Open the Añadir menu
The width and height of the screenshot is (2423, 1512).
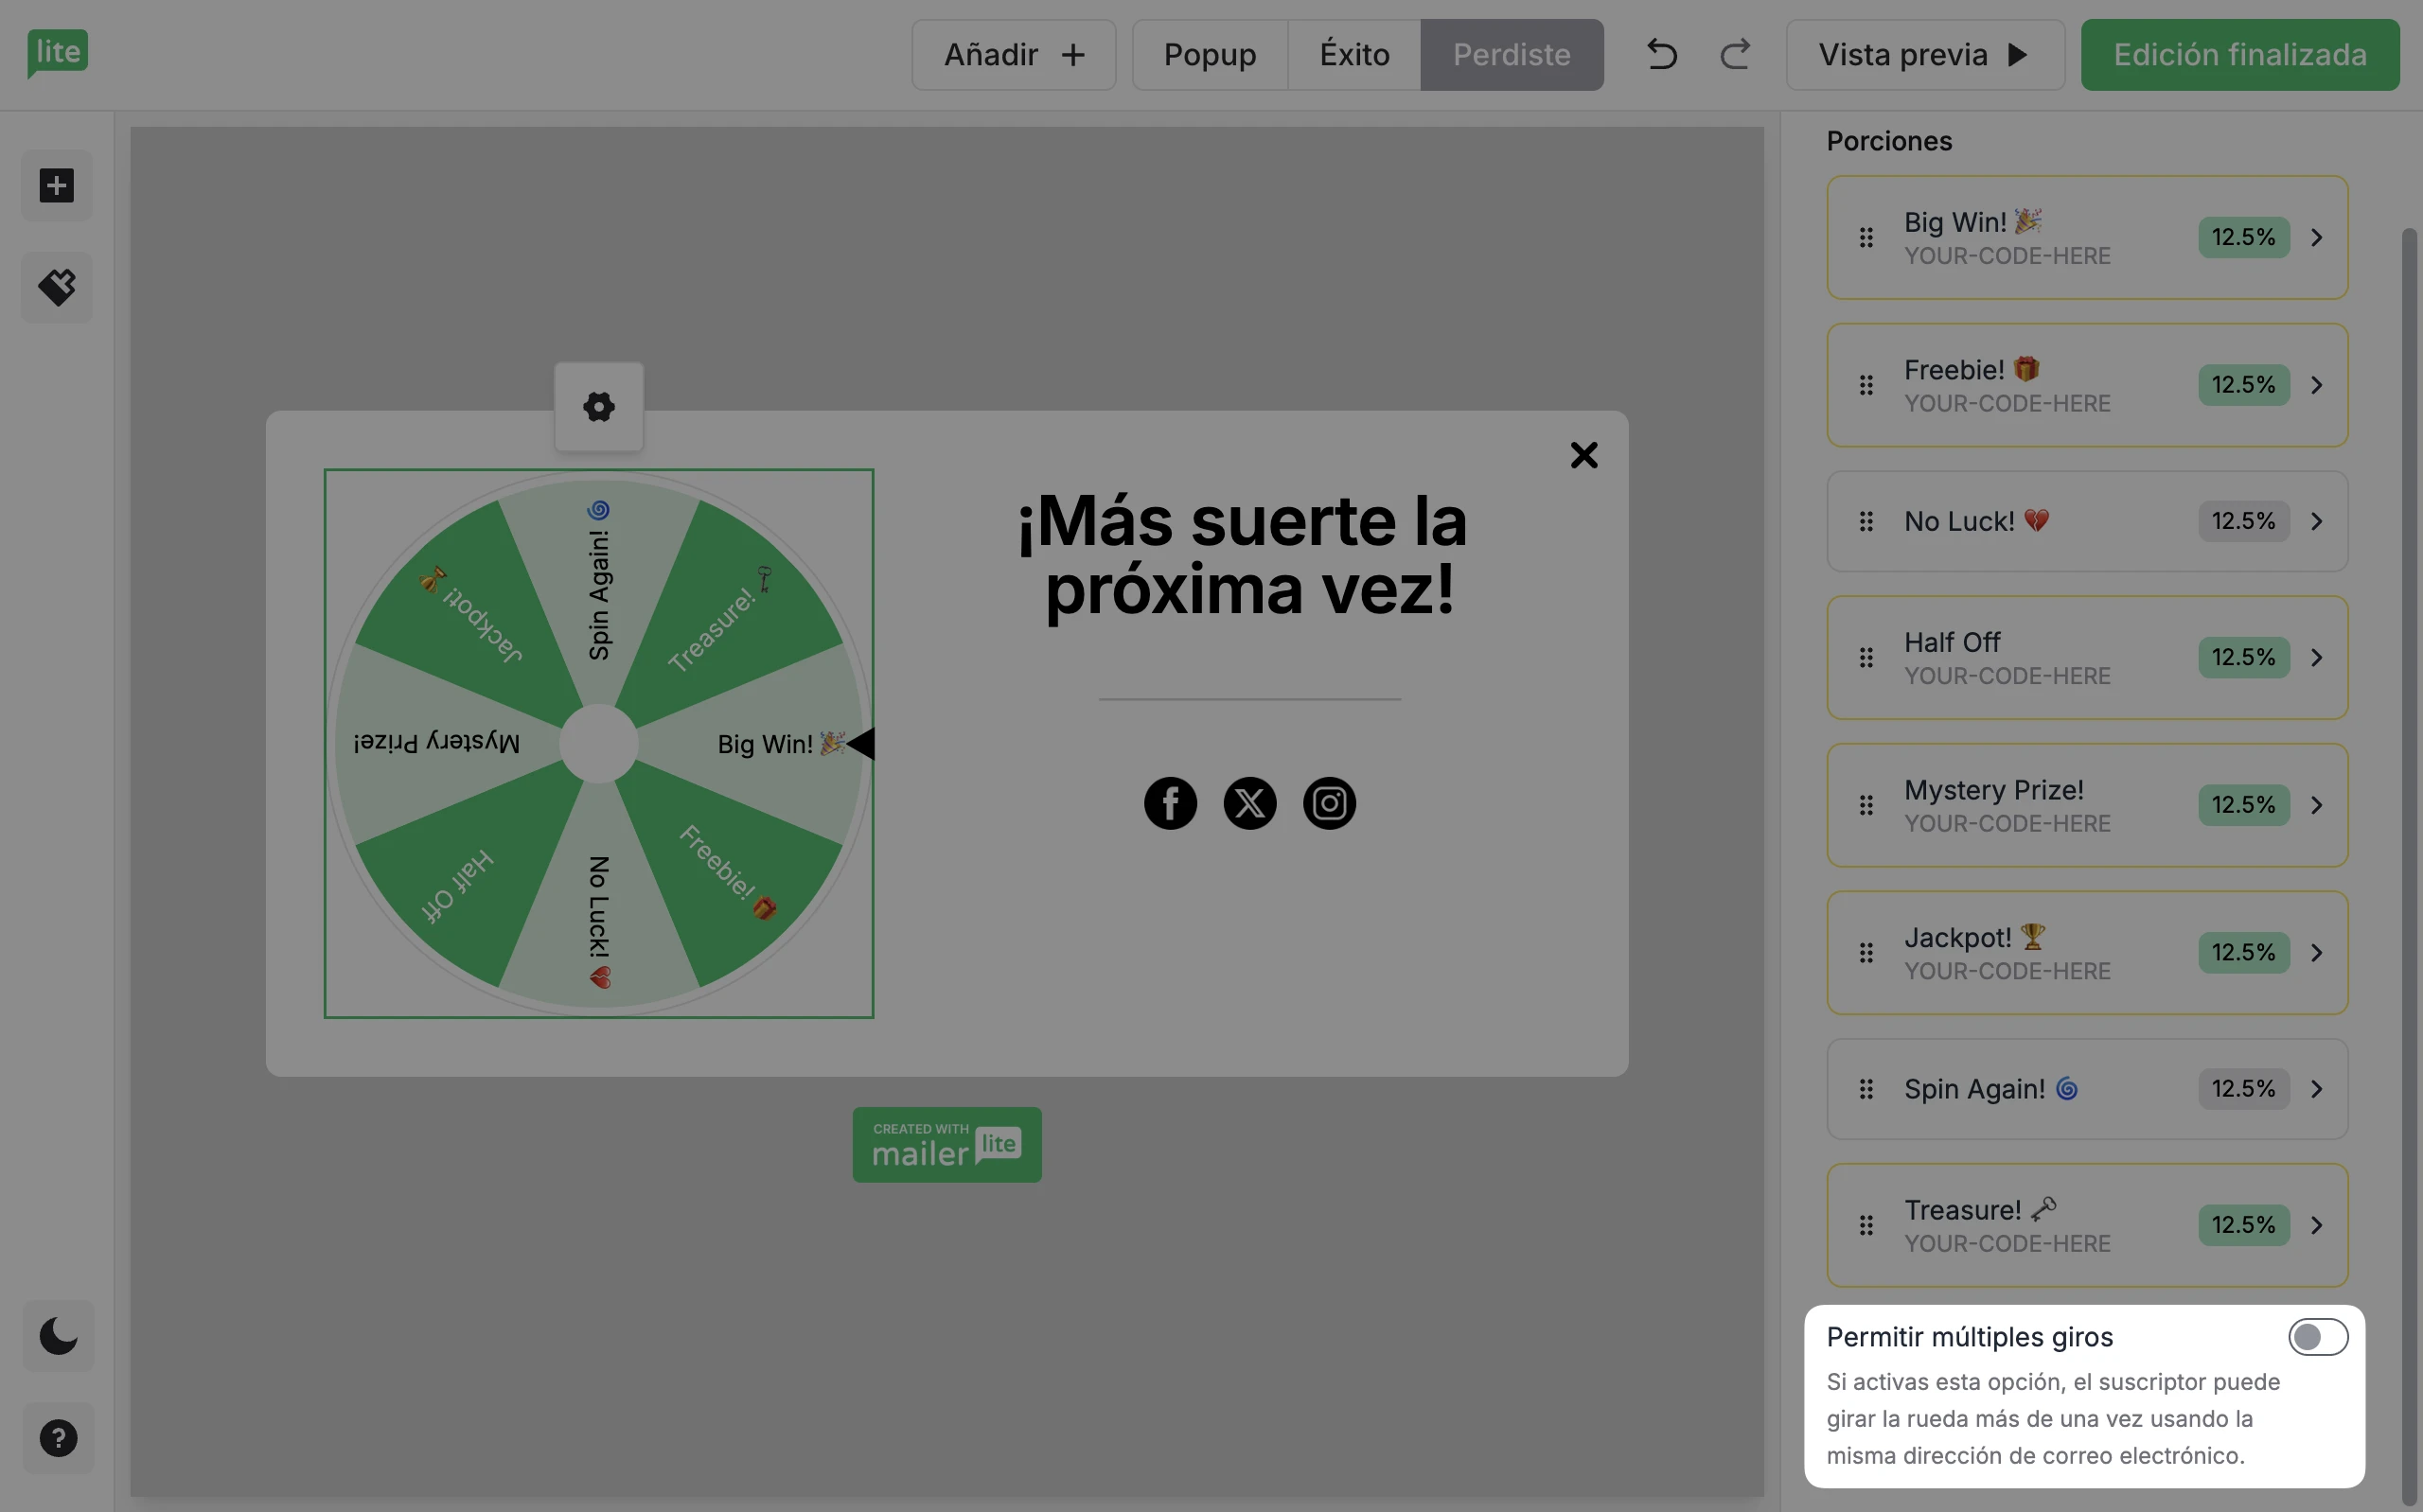point(1013,55)
